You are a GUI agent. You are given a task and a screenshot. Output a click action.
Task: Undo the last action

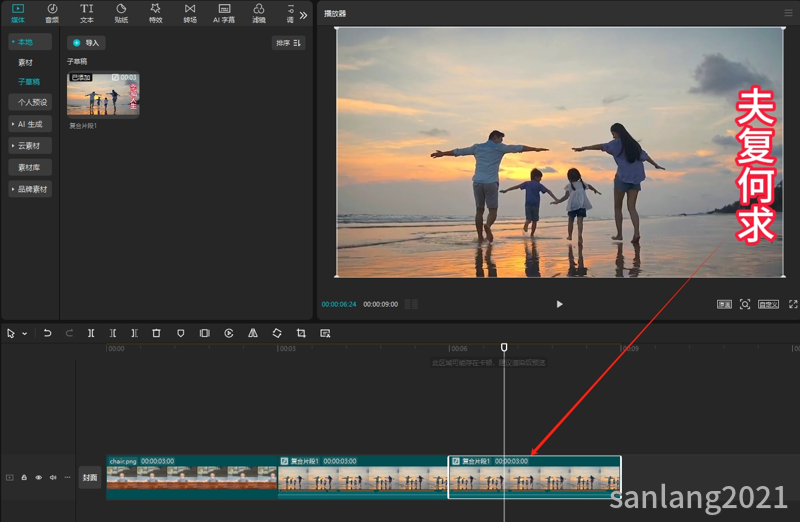[47, 333]
